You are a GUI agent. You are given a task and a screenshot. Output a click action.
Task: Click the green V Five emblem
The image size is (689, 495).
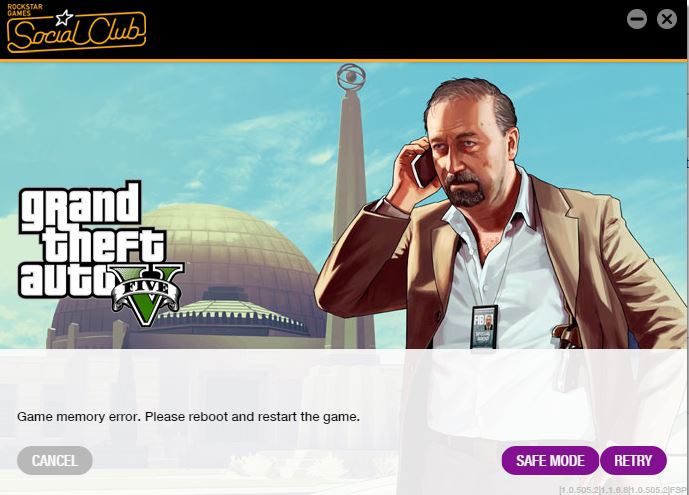pos(147,295)
